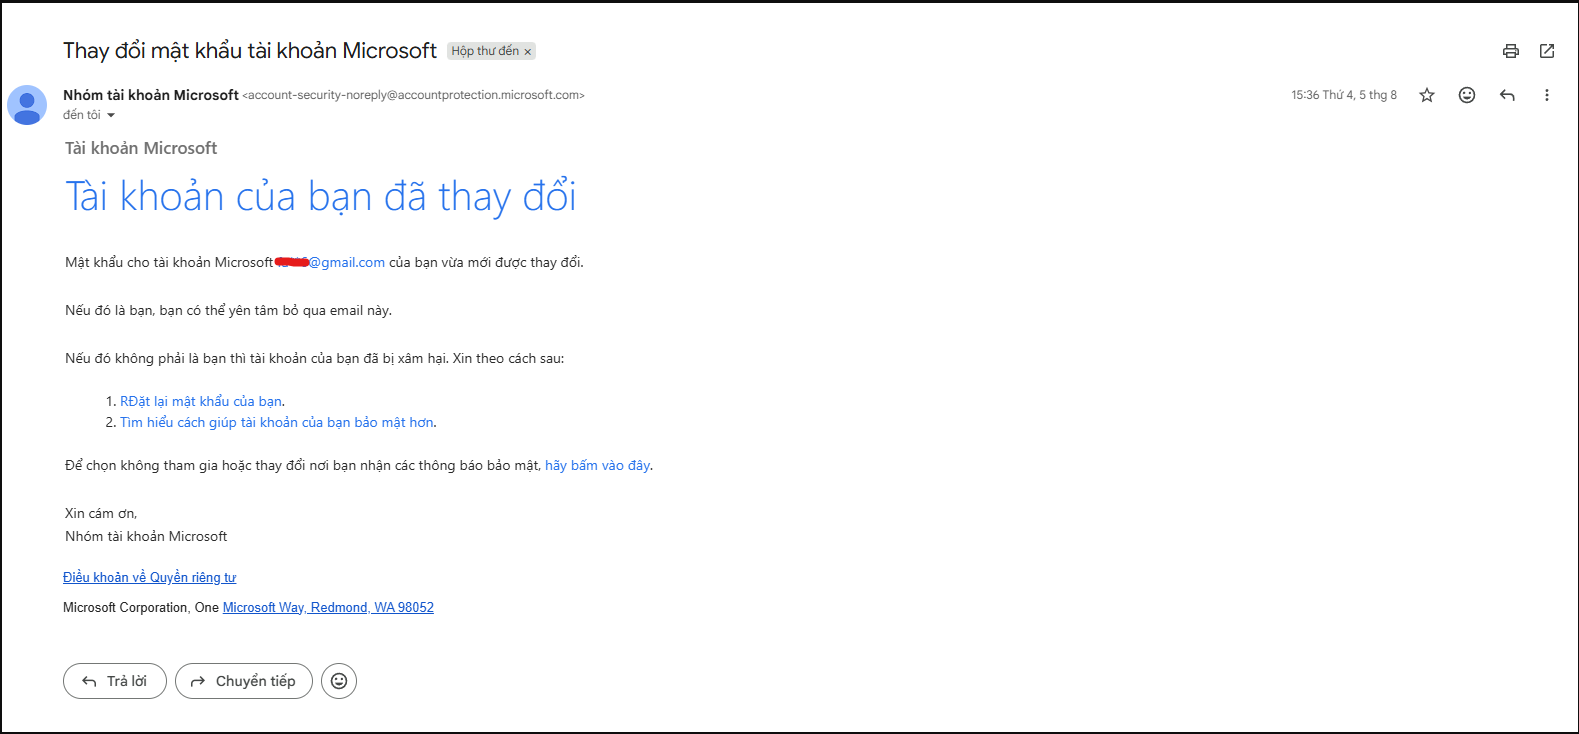Print this email using the printer icon
Screen dimensions: 1579x734
(x=1511, y=51)
